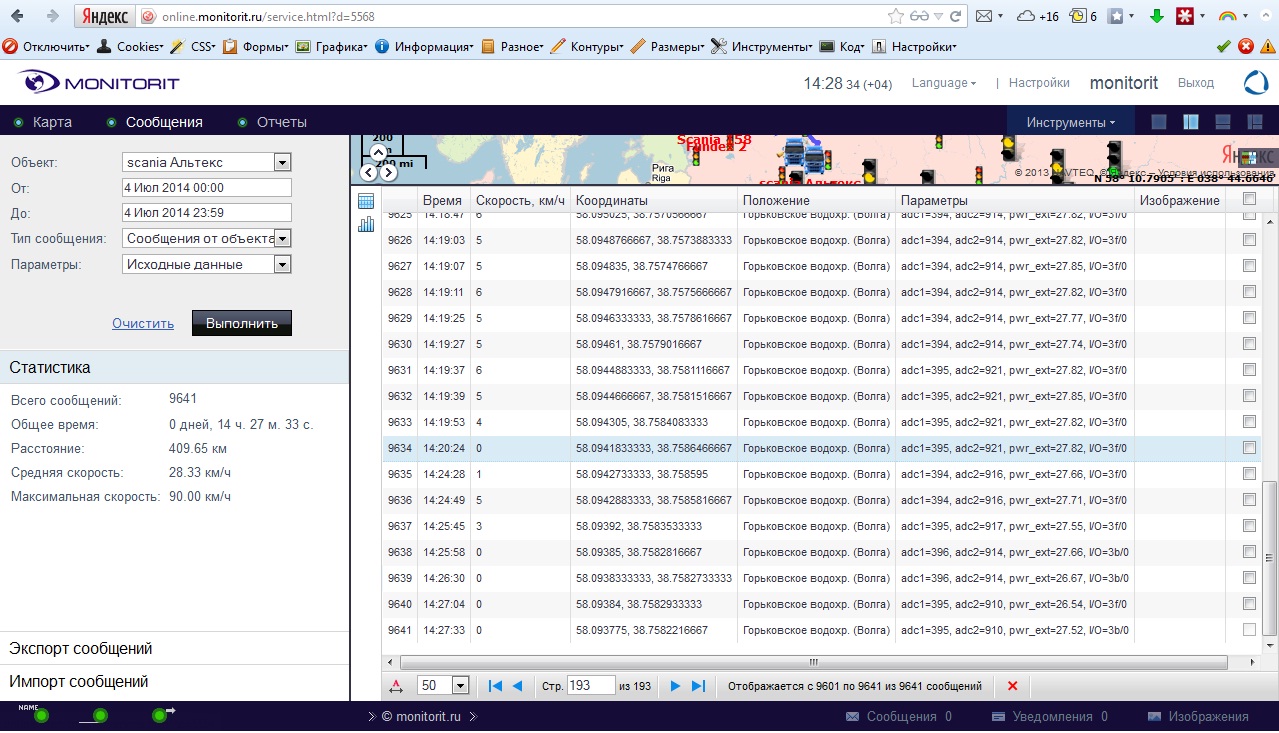Pan map up with arrow button
The width and height of the screenshot is (1279, 733).
379,153
